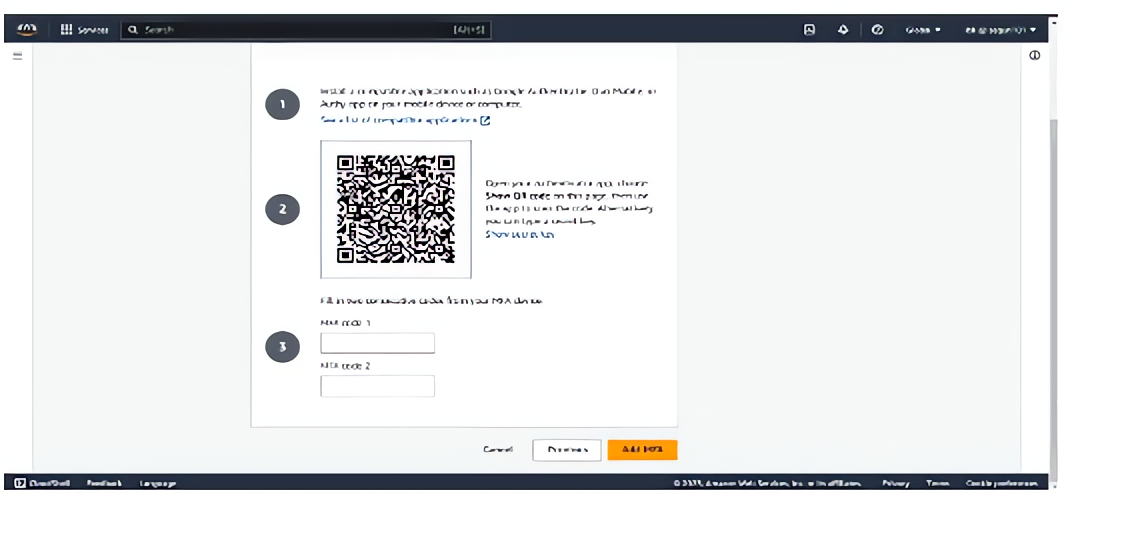The height and width of the screenshot is (542, 1122).
Task: Focus the MFA code 1 field
Action: 377,343
